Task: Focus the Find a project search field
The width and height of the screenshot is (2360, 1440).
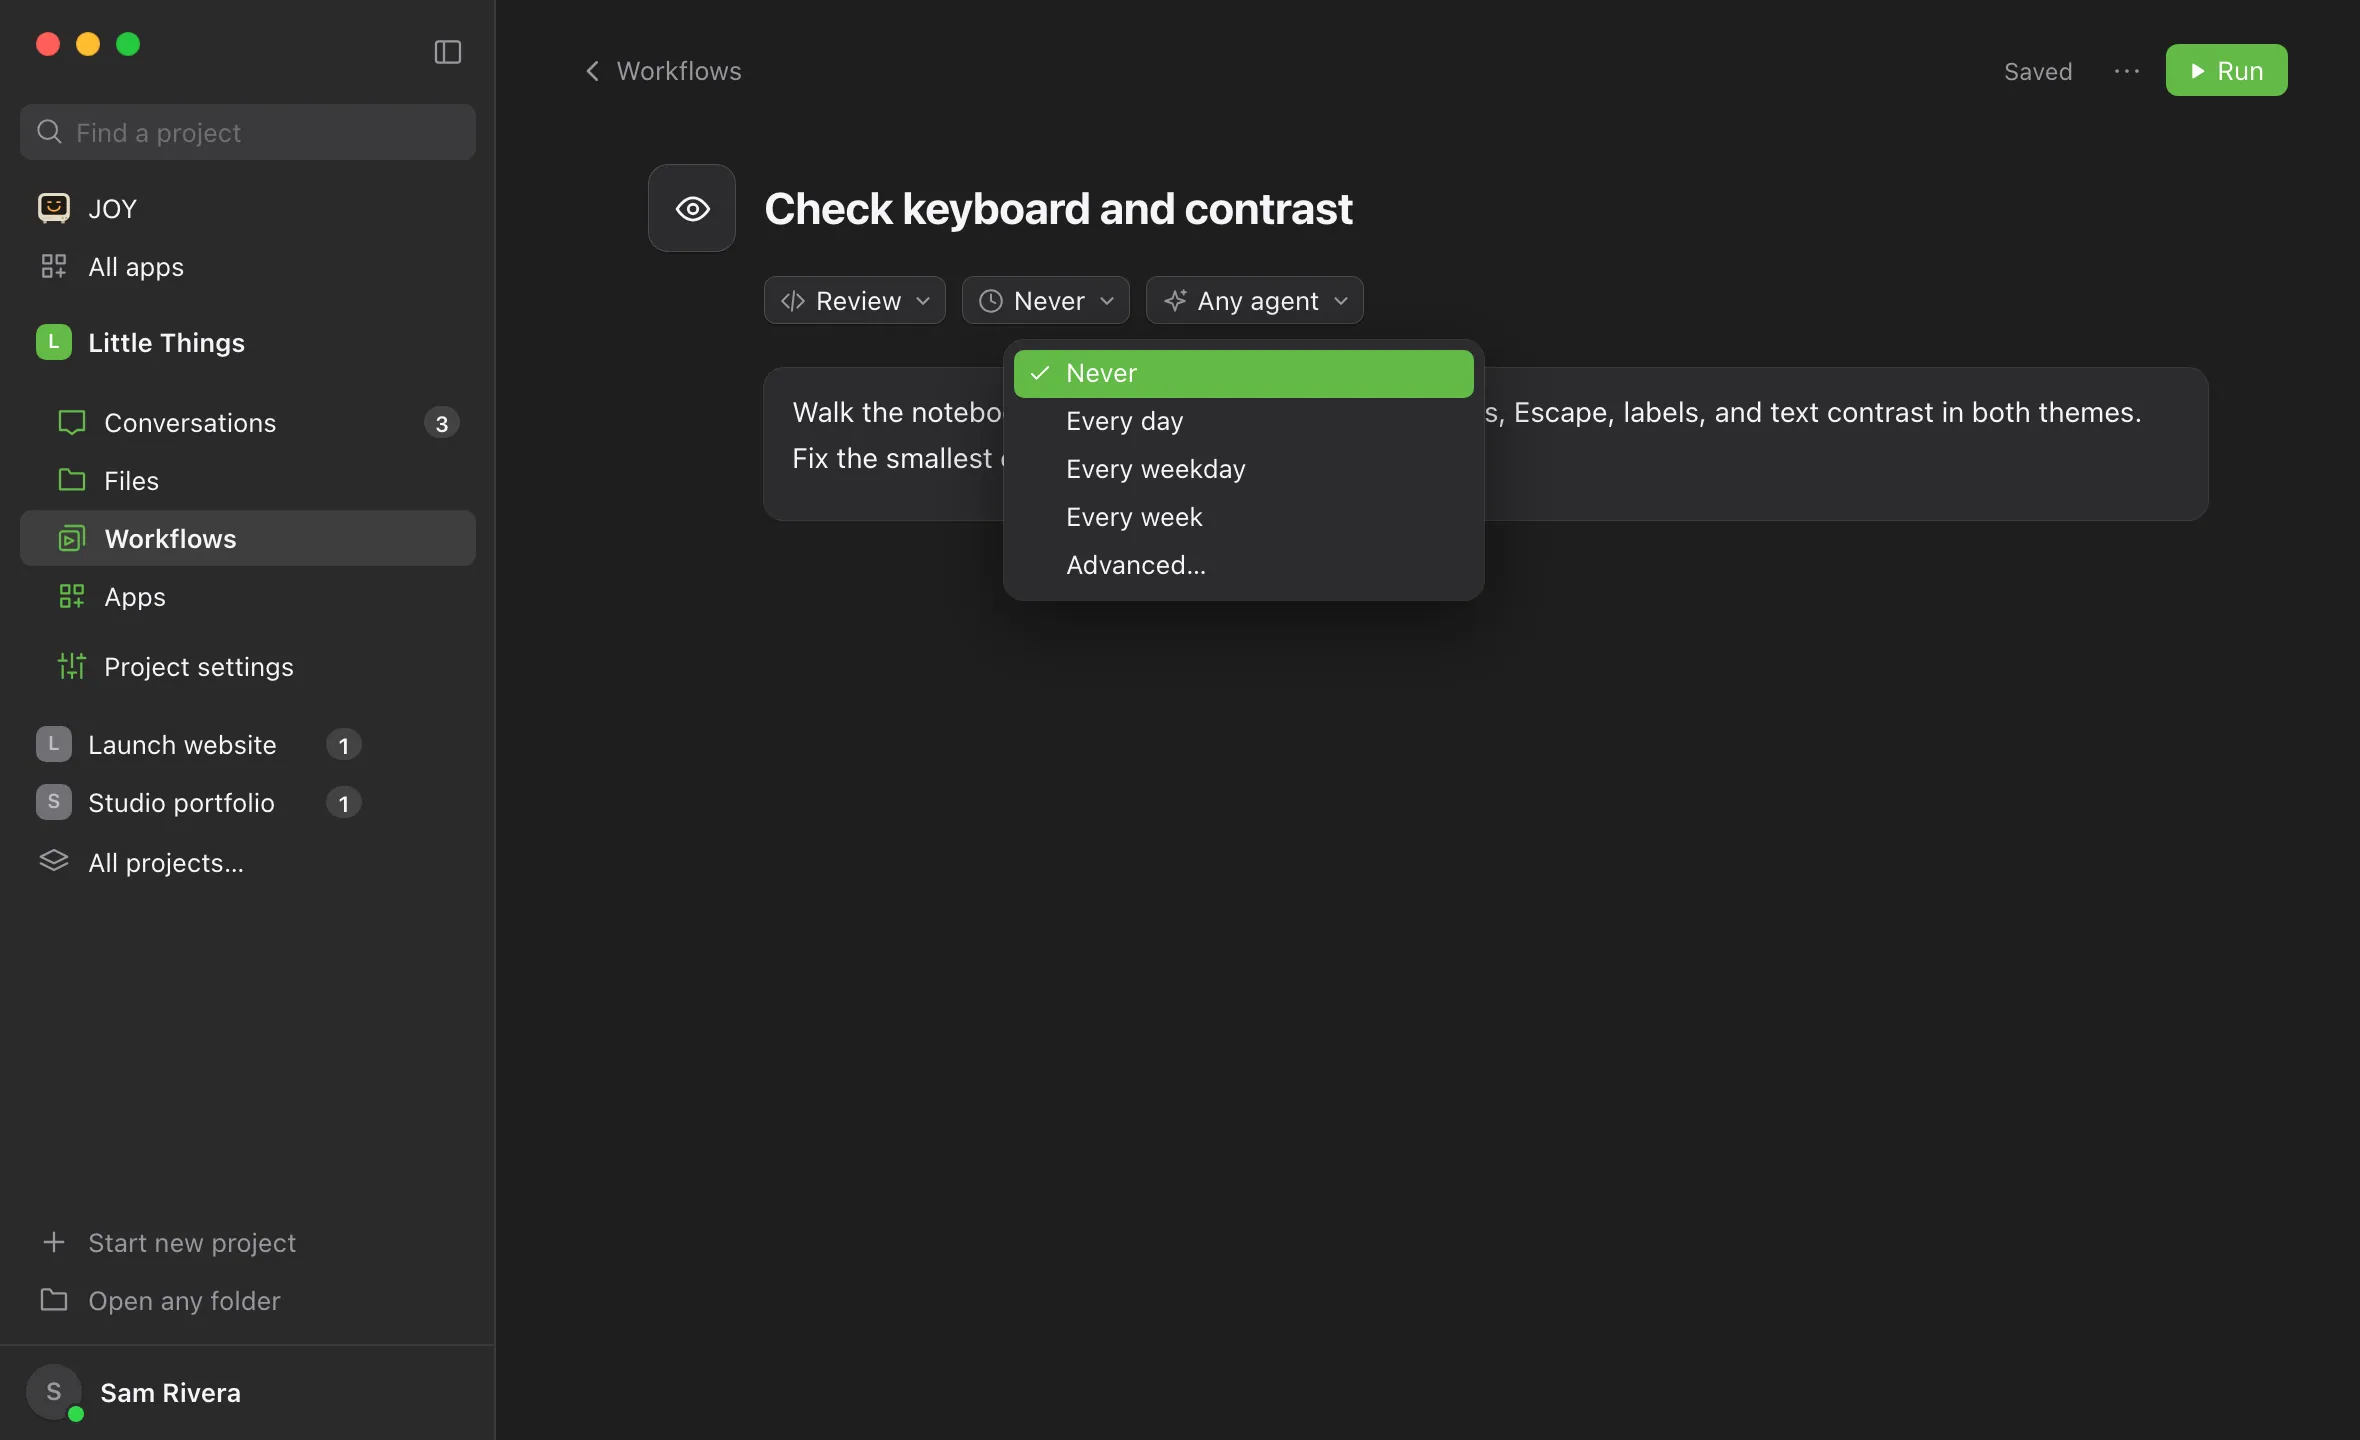Action: 248,132
